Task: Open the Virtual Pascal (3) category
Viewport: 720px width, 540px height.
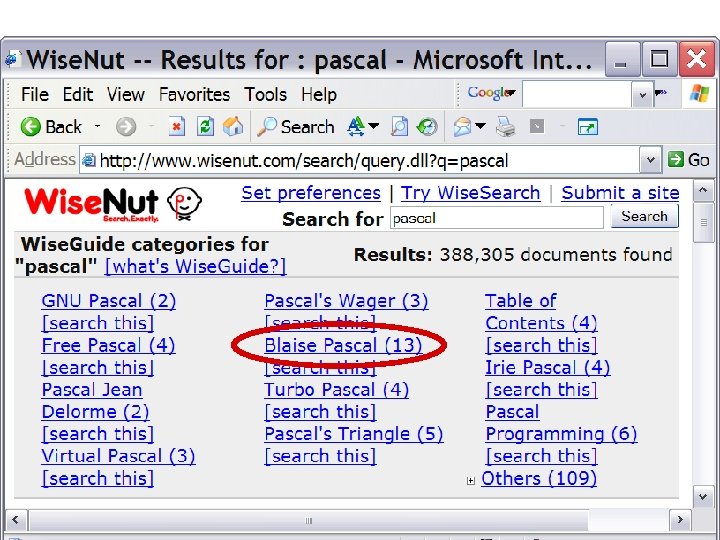Action: [x=118, y=456]
